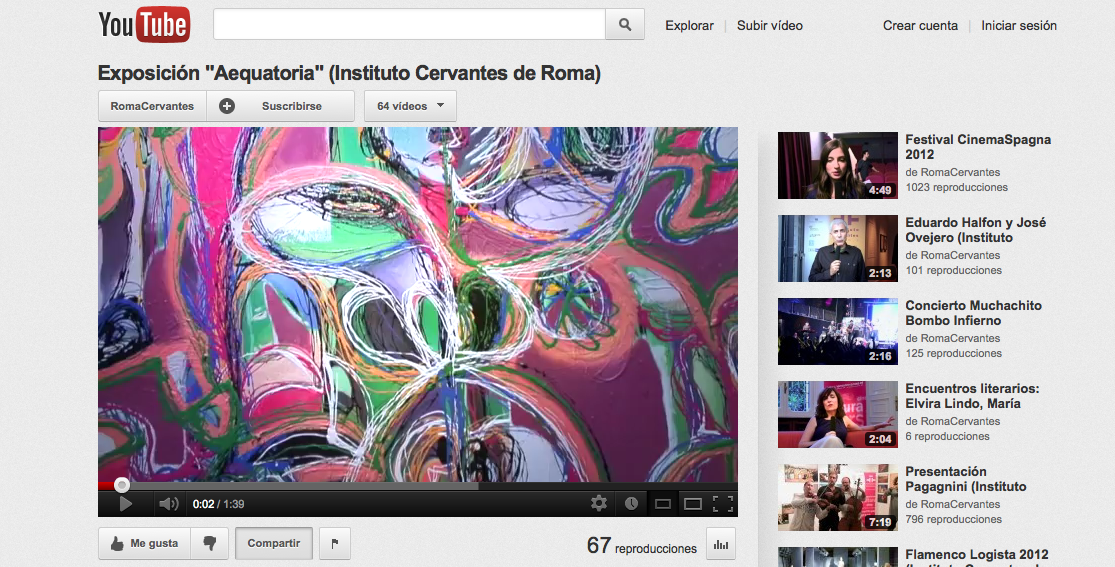Click Concierto Muchachito Bombo Infierno title
Viewport: 1115px width, 567px height.
tap(973, 313)
